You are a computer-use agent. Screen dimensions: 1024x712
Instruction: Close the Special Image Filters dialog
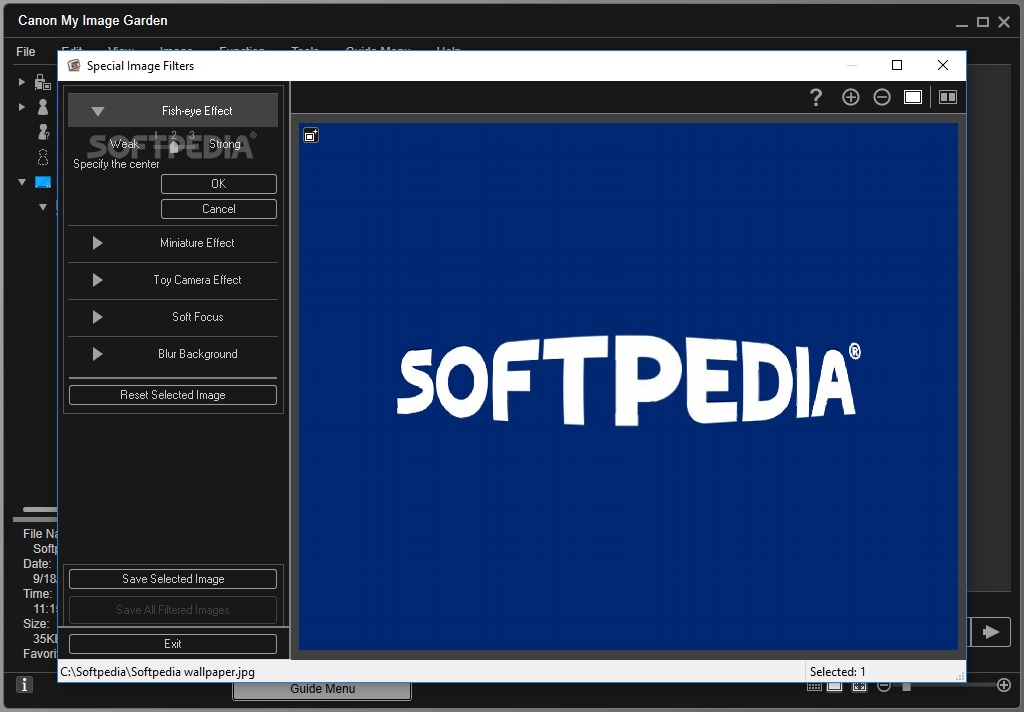pyautogui.click(x=942, y=65)
